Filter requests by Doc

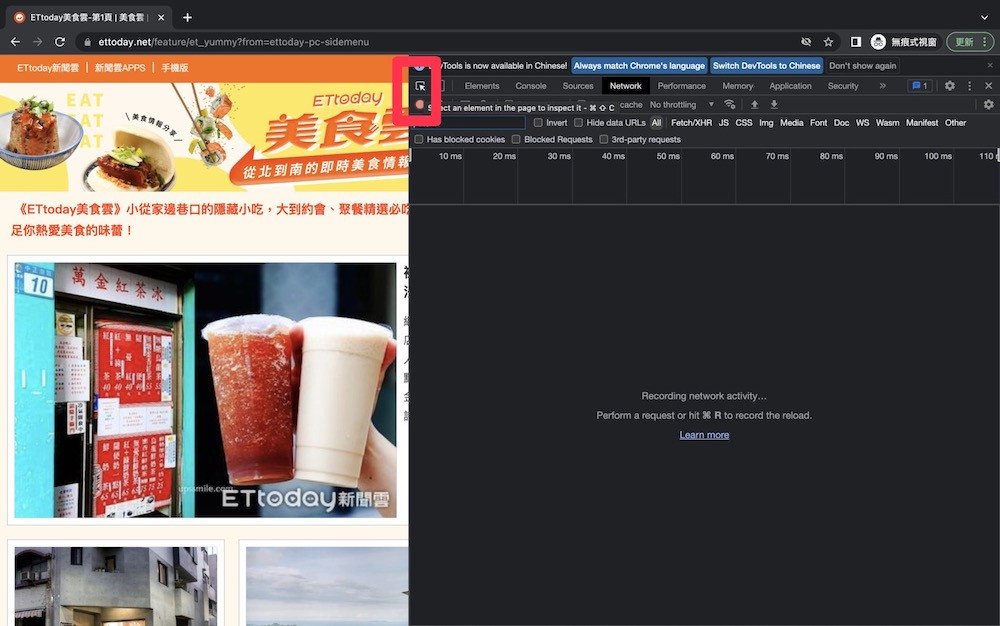tap(841, 122)
